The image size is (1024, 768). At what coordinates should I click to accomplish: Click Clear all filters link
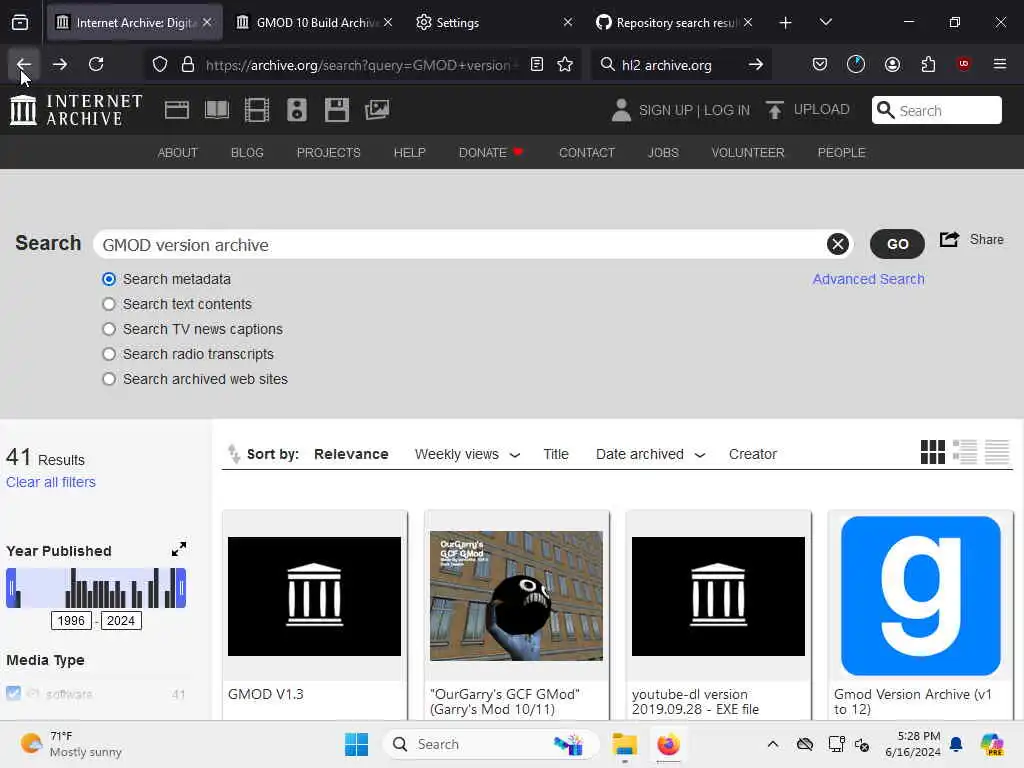pos(51,482)
